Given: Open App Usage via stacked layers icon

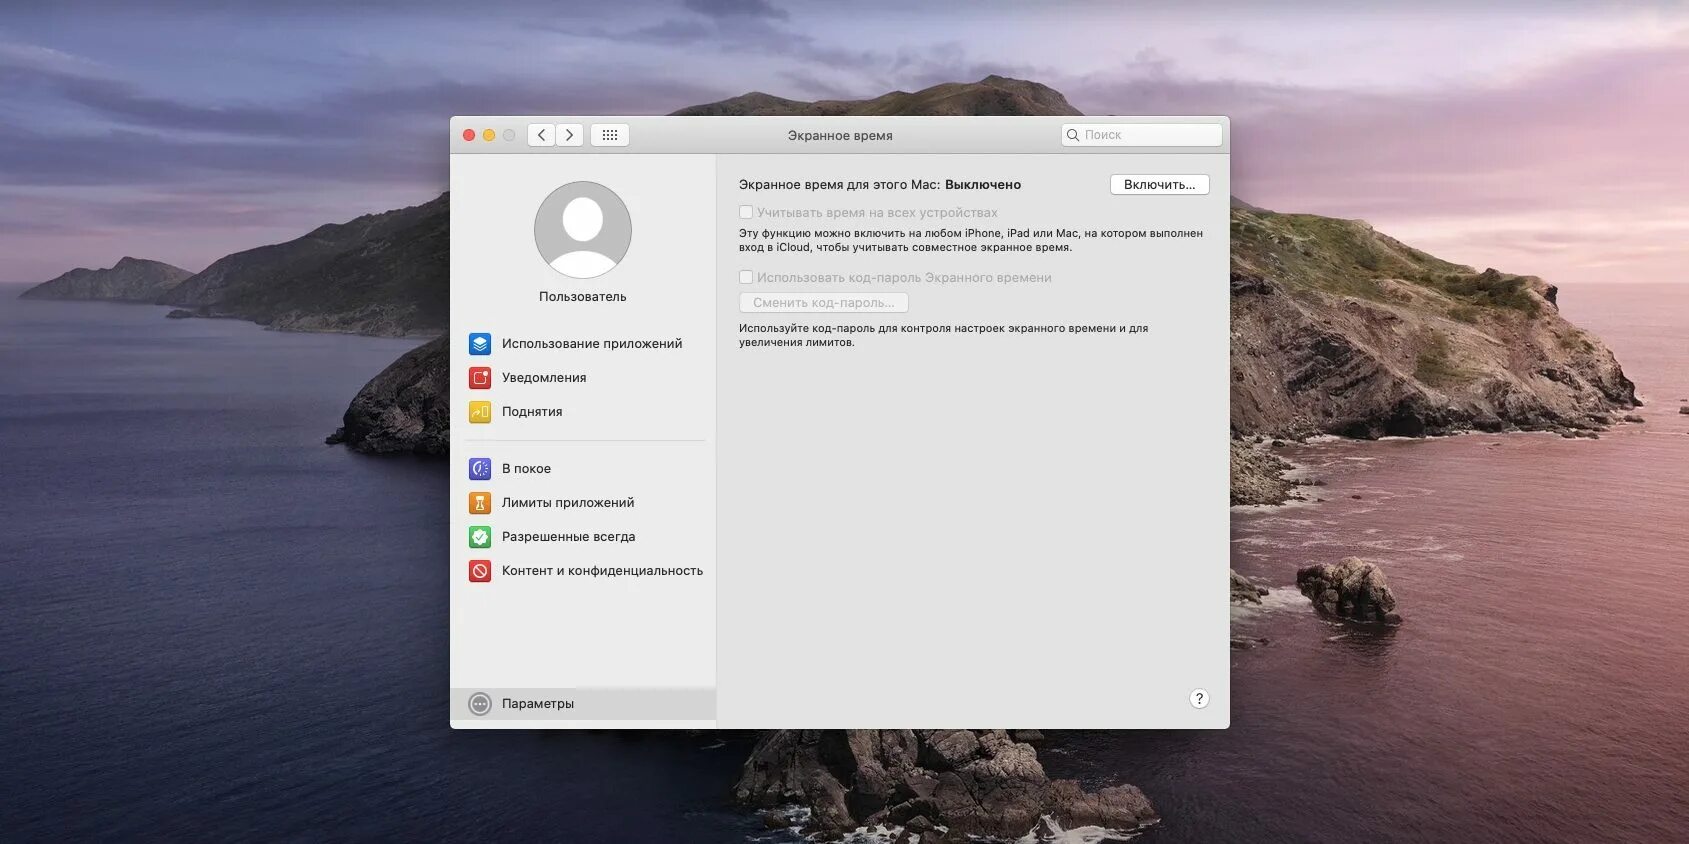Looking at the screenshot, I should coord(480,344).
